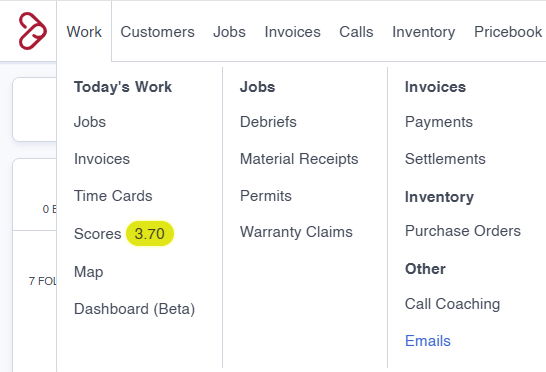Open Payments under Invoices
546x372 pixels.
click(x=439, y=122)
